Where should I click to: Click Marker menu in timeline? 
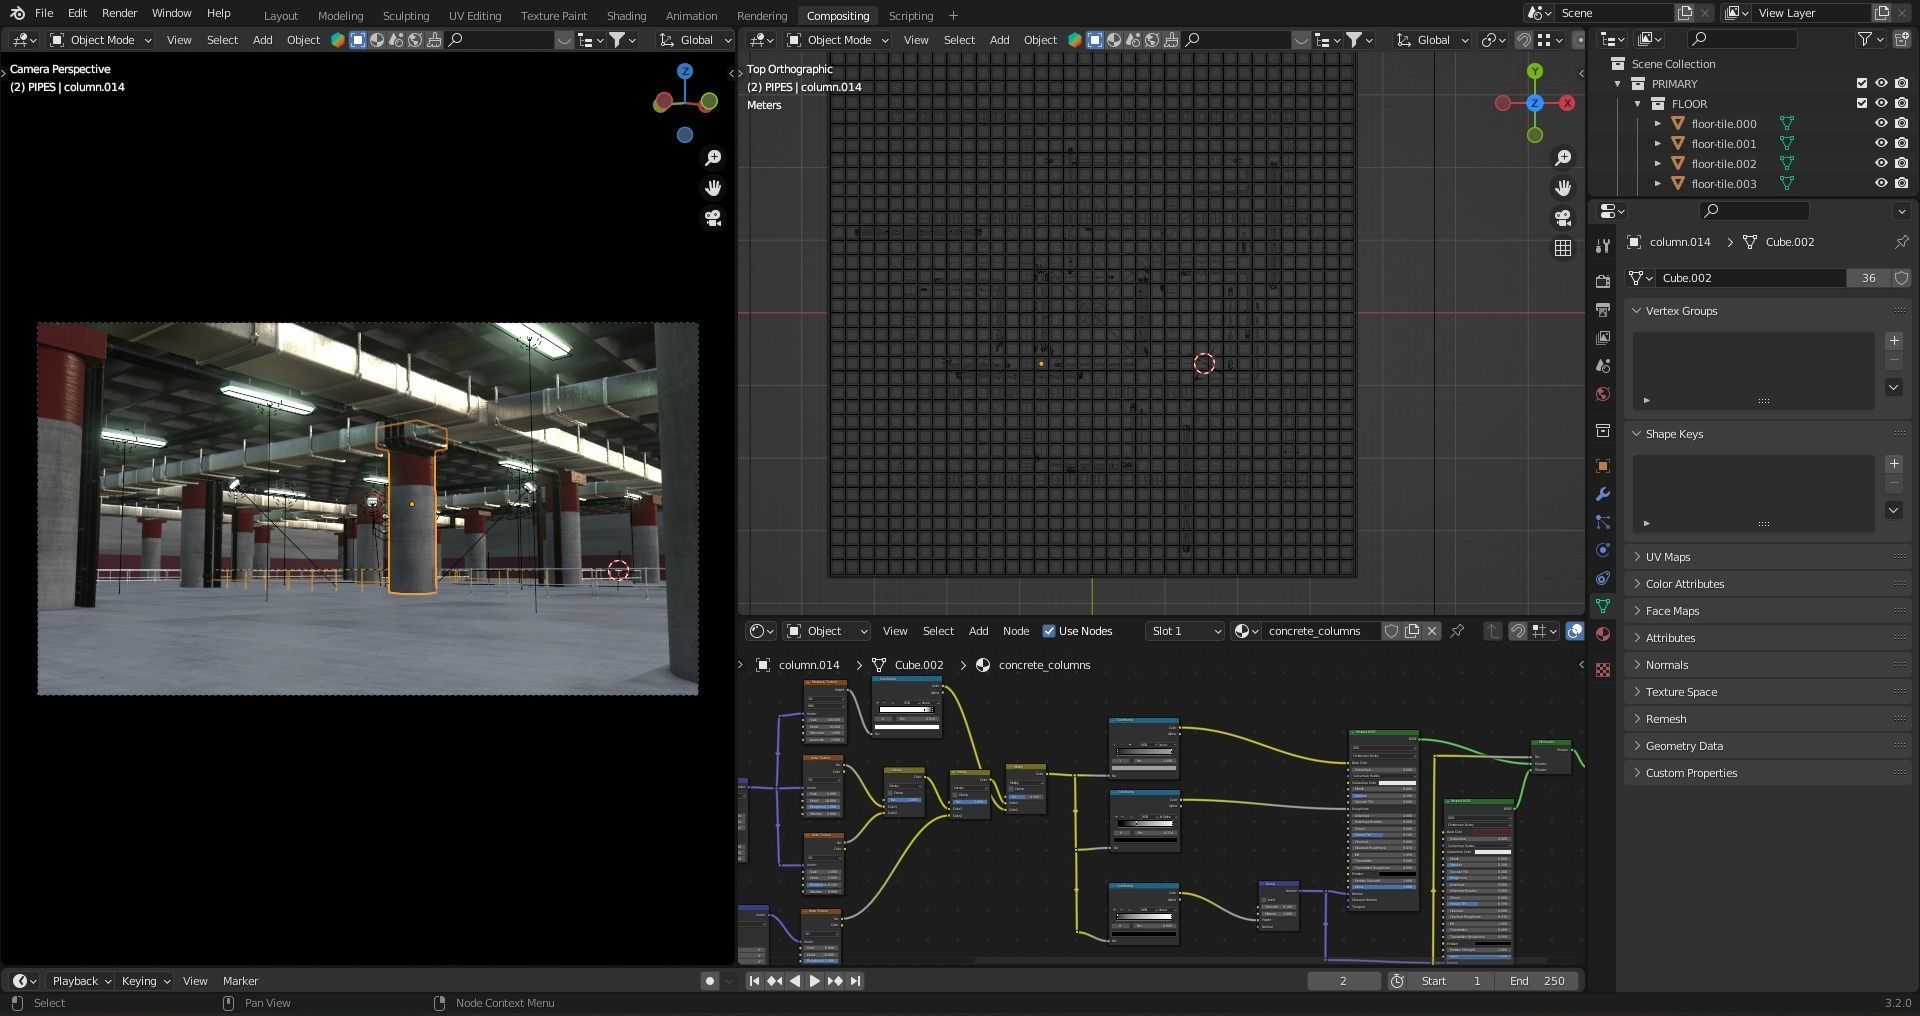pyautogui.click(x=240, y=981)
